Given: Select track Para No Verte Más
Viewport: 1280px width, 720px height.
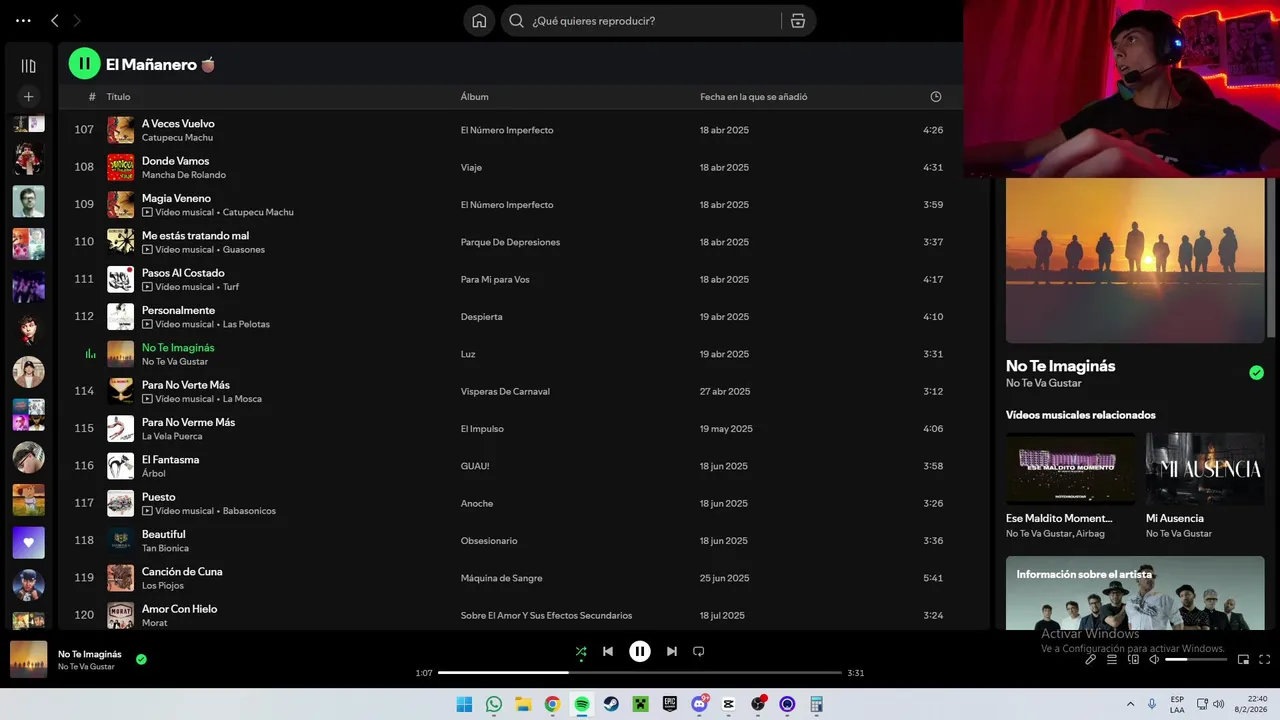Looking at the screenshot, I should pos(186,384).
